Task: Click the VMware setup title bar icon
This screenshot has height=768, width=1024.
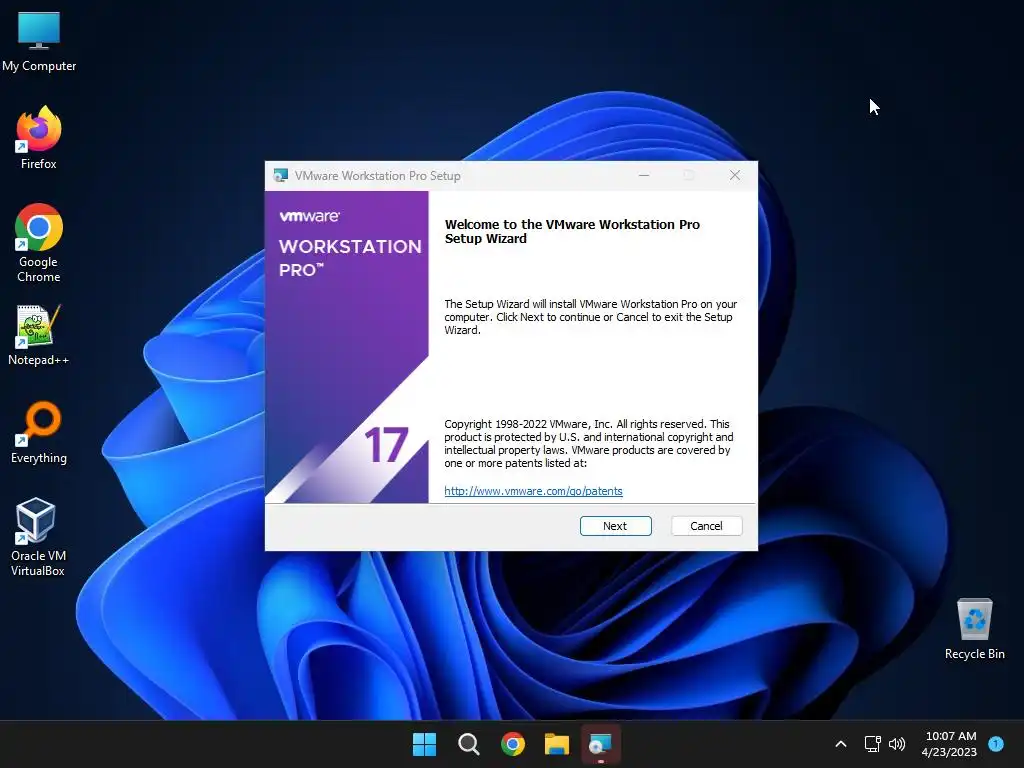Action: coord(281,176)
